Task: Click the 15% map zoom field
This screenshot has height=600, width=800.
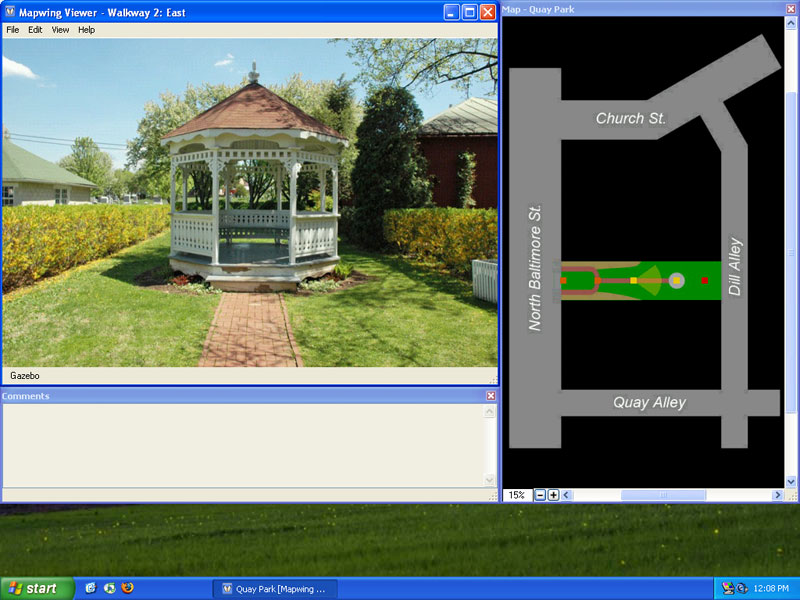Action: 517,495
